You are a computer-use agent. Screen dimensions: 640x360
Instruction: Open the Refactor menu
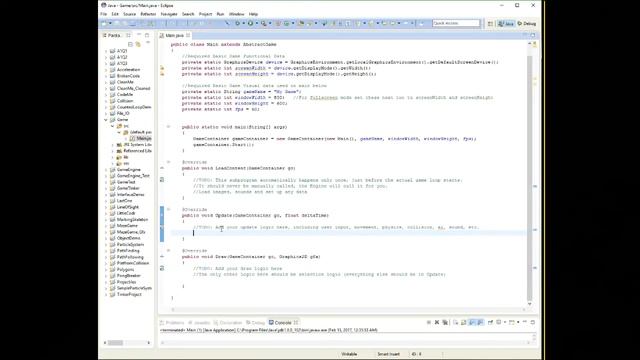[148, 14]
